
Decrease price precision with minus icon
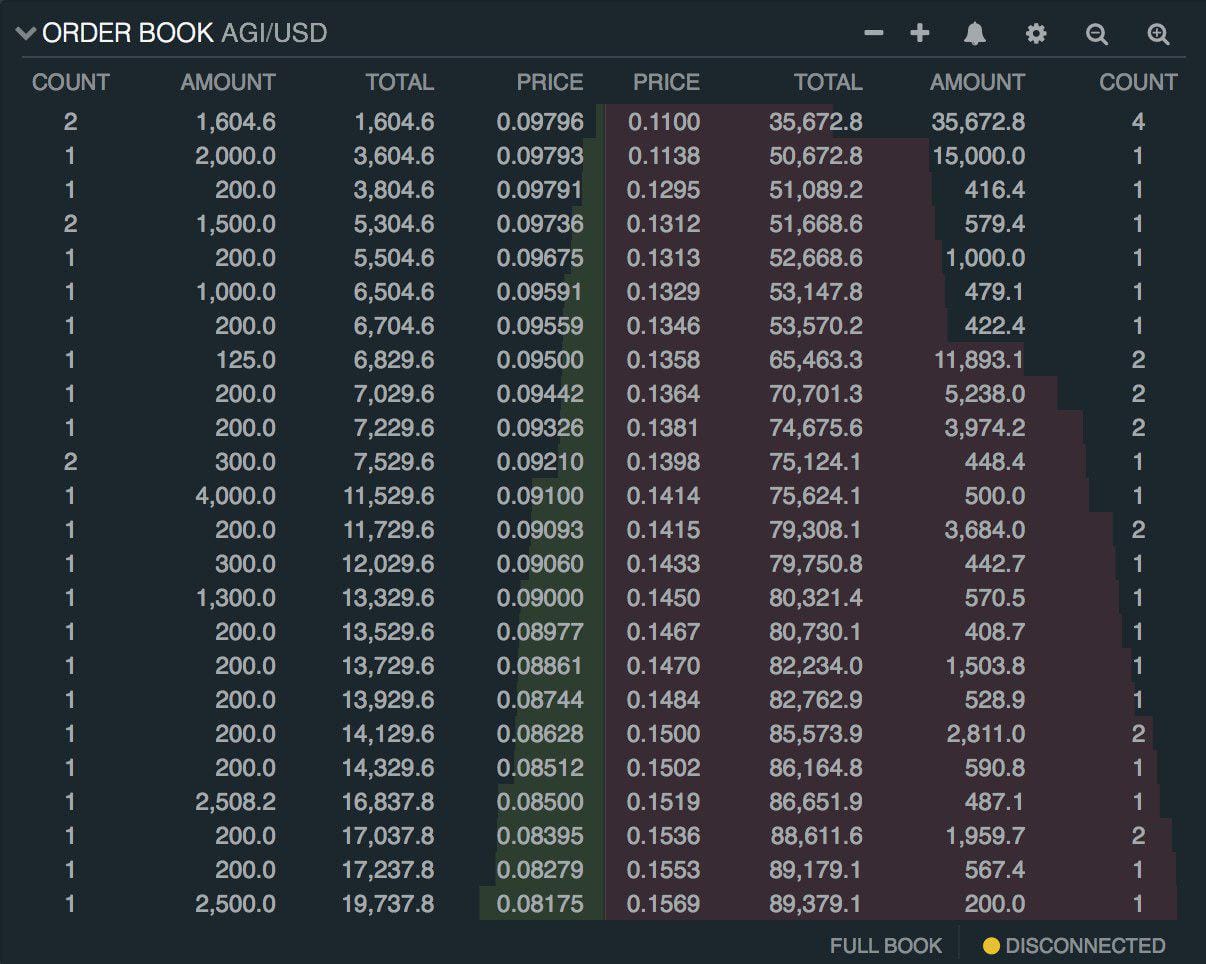874,33
